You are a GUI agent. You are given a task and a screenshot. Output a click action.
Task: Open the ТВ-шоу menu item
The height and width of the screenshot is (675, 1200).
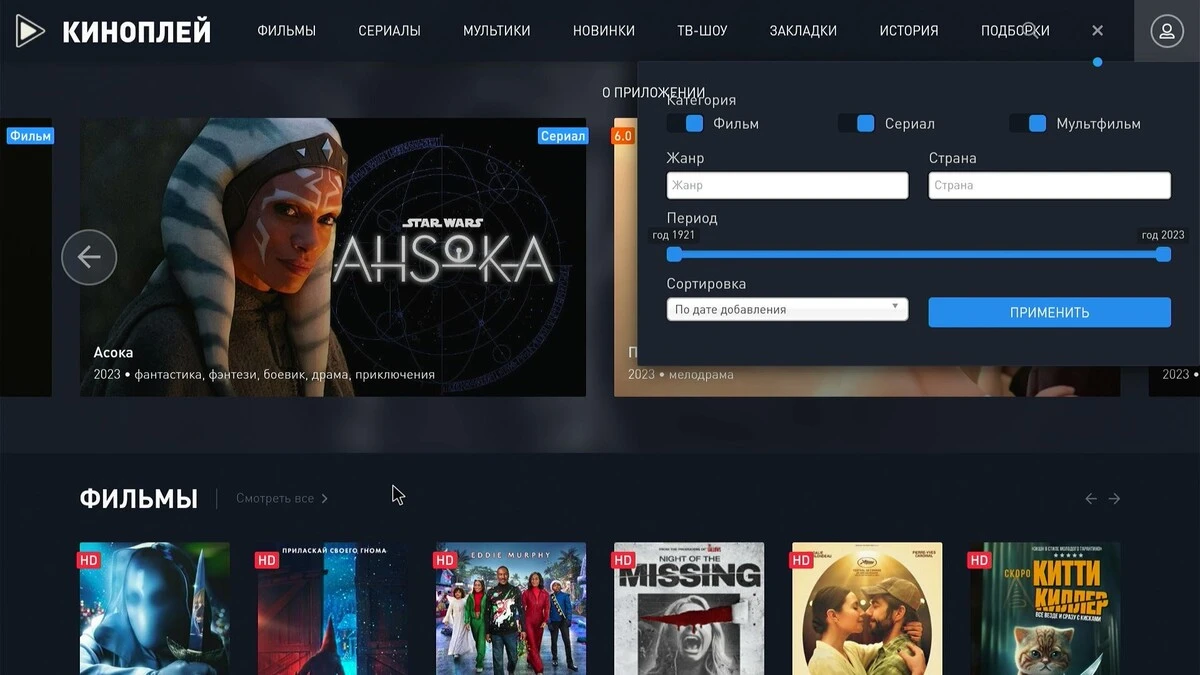pos(702,31)
